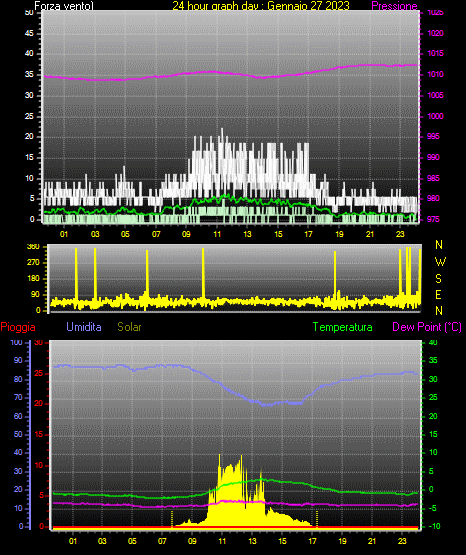466x555 pixels.
Task: Click the 360 wind direction axis value
Action: 33,247
